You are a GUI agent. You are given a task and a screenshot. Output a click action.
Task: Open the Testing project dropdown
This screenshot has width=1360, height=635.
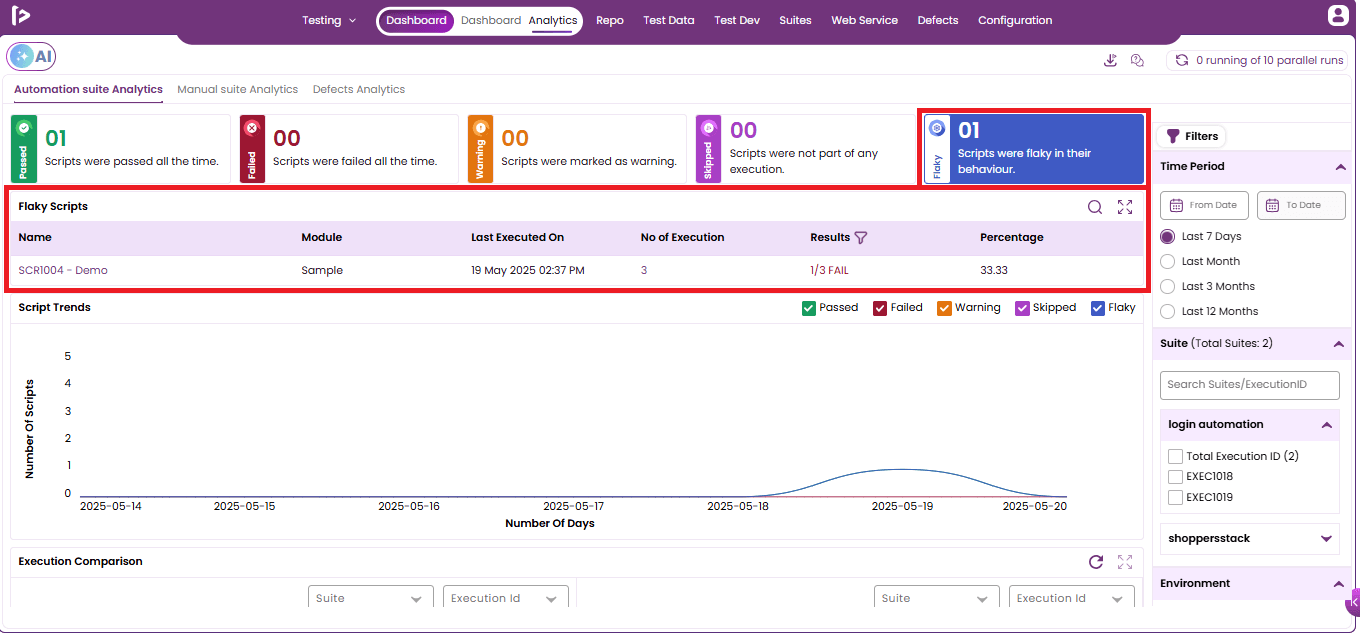pos(329,20)
